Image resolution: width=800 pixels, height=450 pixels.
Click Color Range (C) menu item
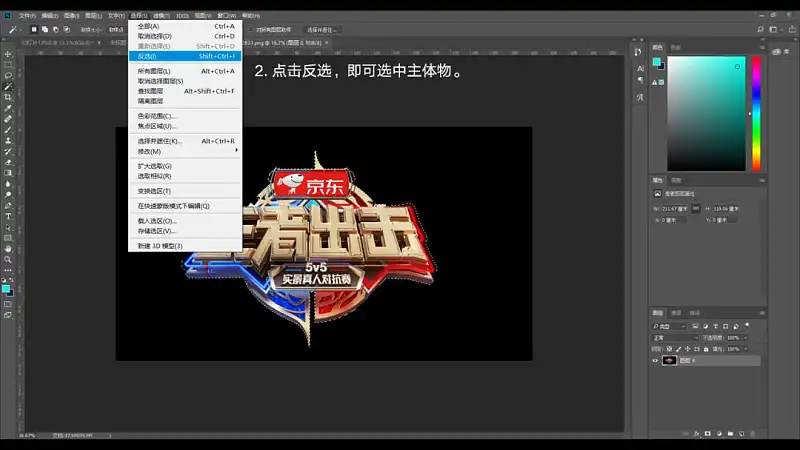coord(185,116)
